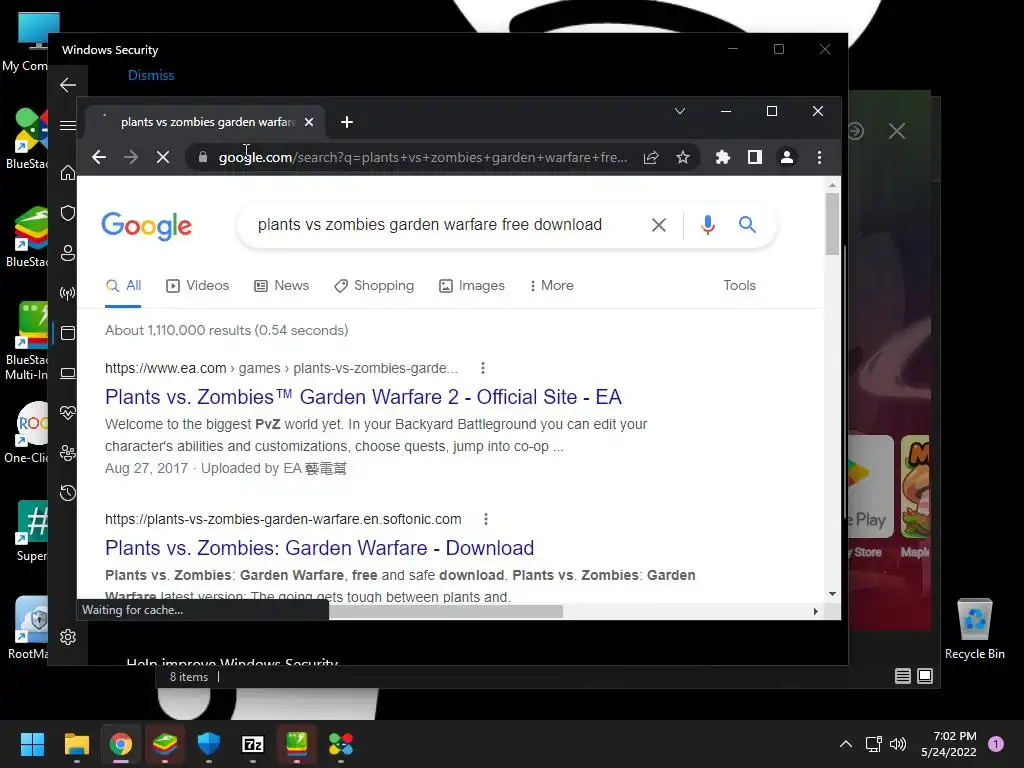1024x768 pixels.
Task: Switch to Shopping results tab
Action: pos(374,286)
